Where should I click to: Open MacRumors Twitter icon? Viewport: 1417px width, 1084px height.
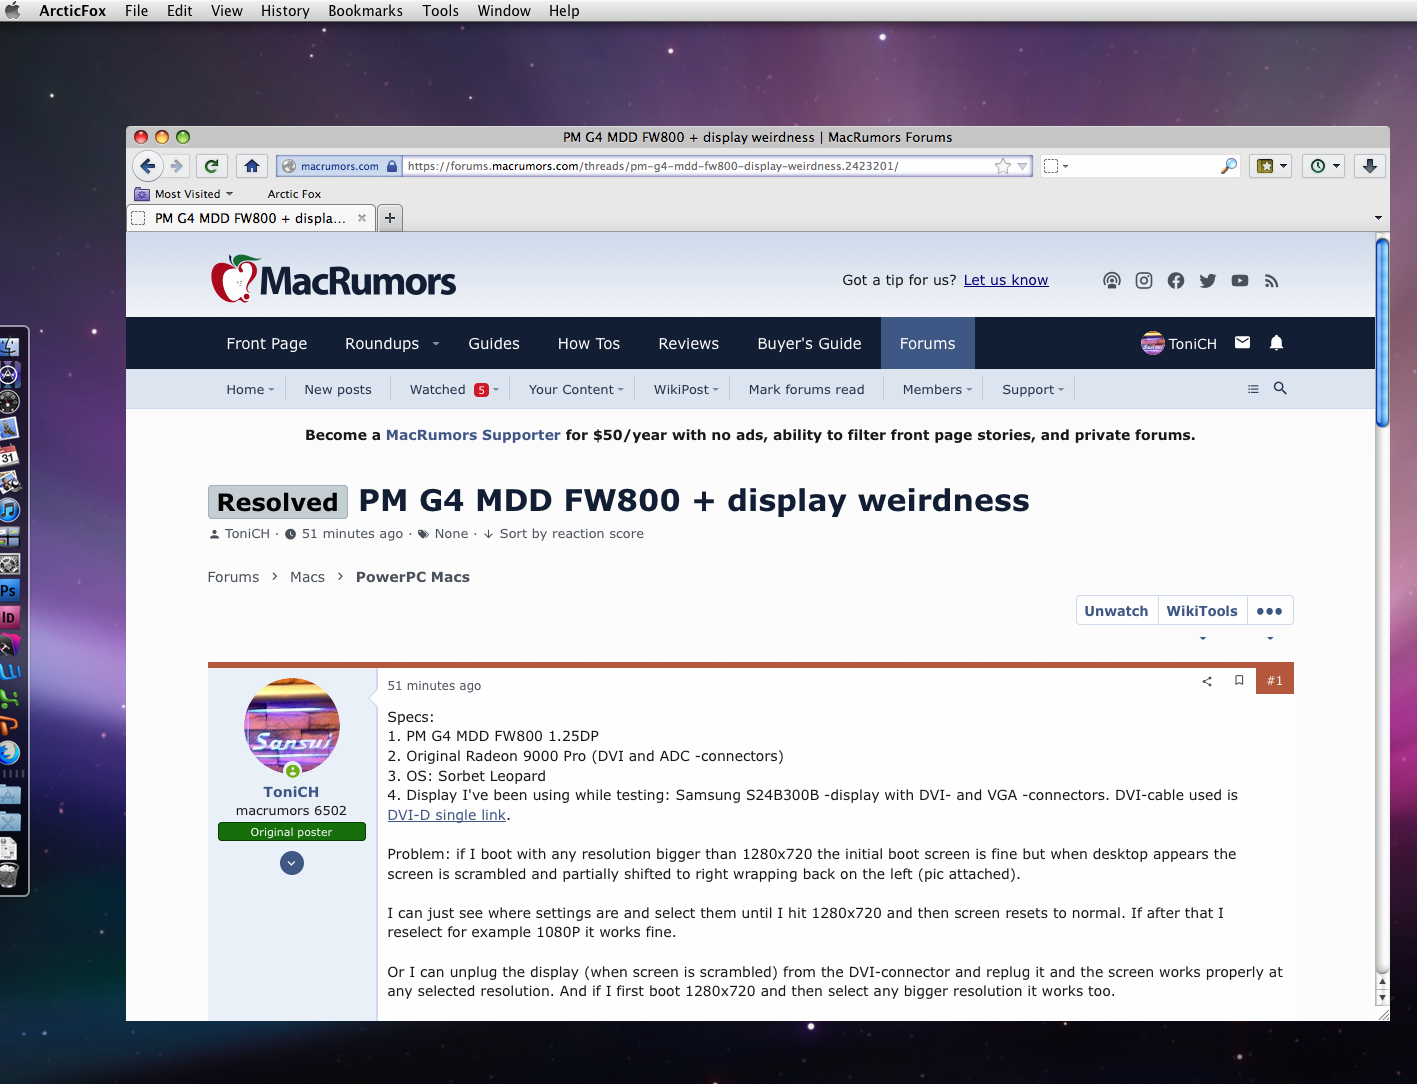(1208, 281)
